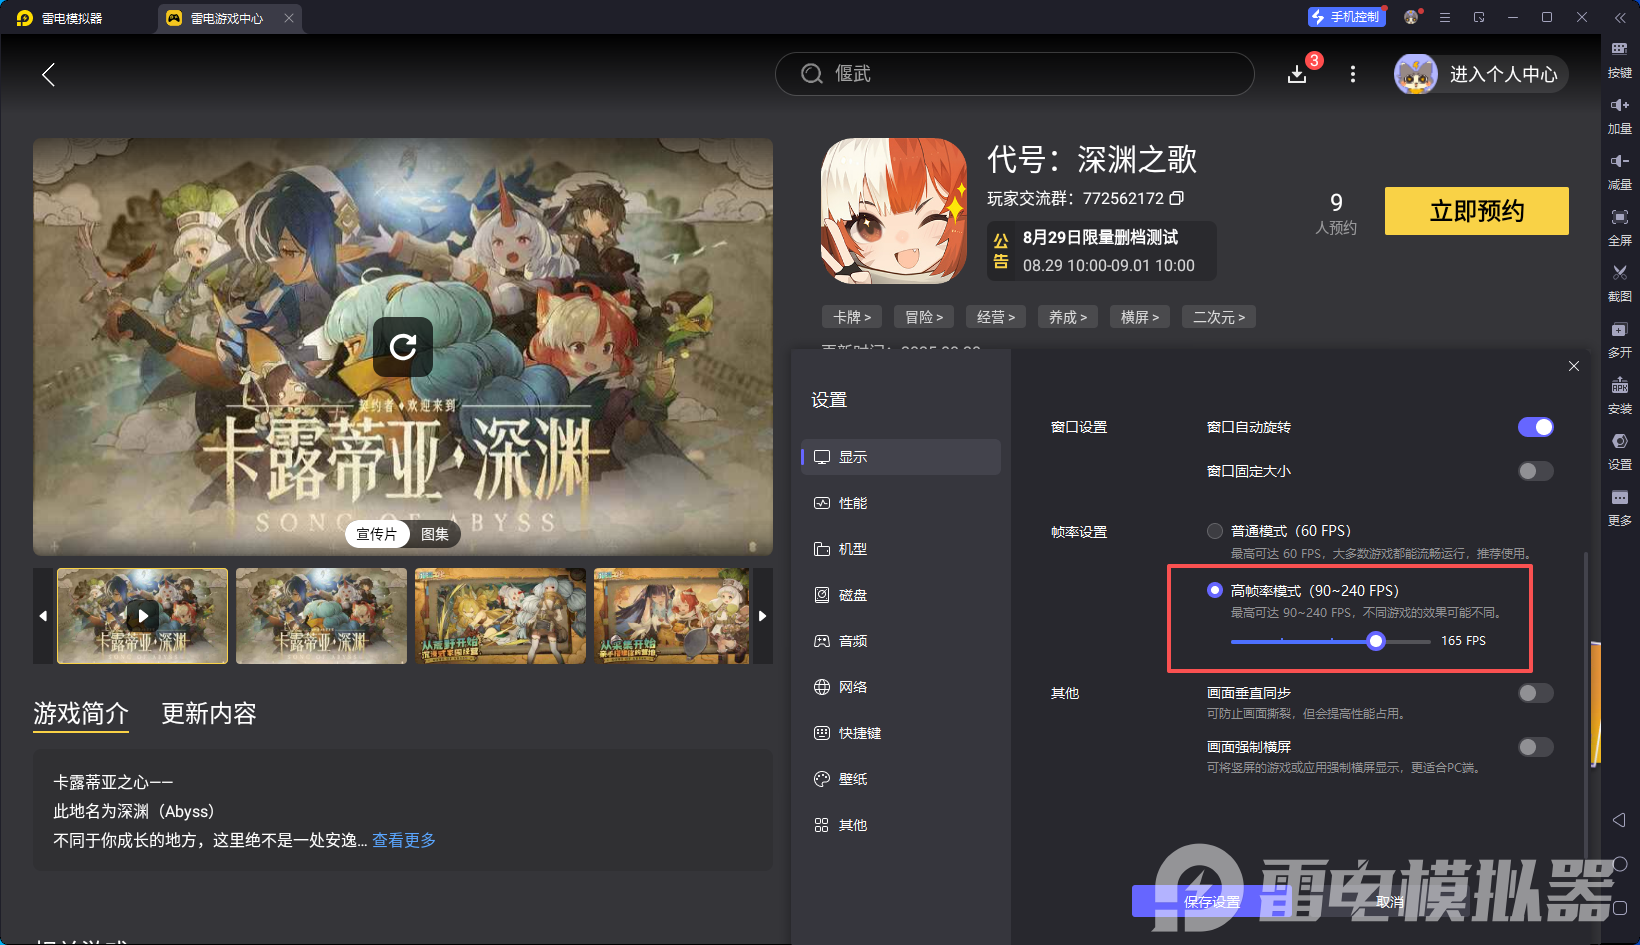Enable the 画面垂直同步 switch
This screenshot has width=1640, height=945.
tap(1536, 693)
